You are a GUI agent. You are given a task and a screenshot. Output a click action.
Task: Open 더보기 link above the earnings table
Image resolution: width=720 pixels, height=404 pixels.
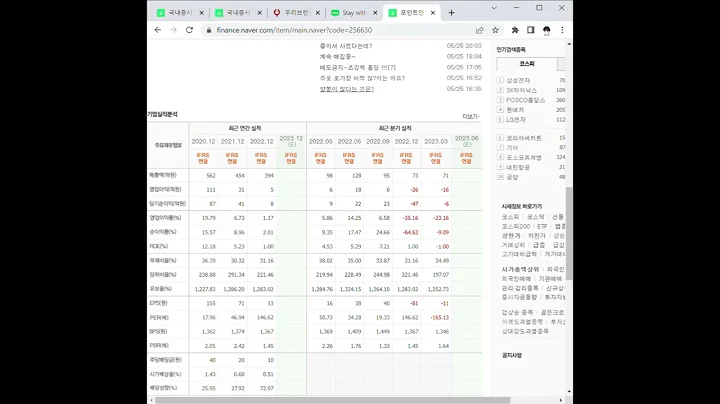click(471, 116)
